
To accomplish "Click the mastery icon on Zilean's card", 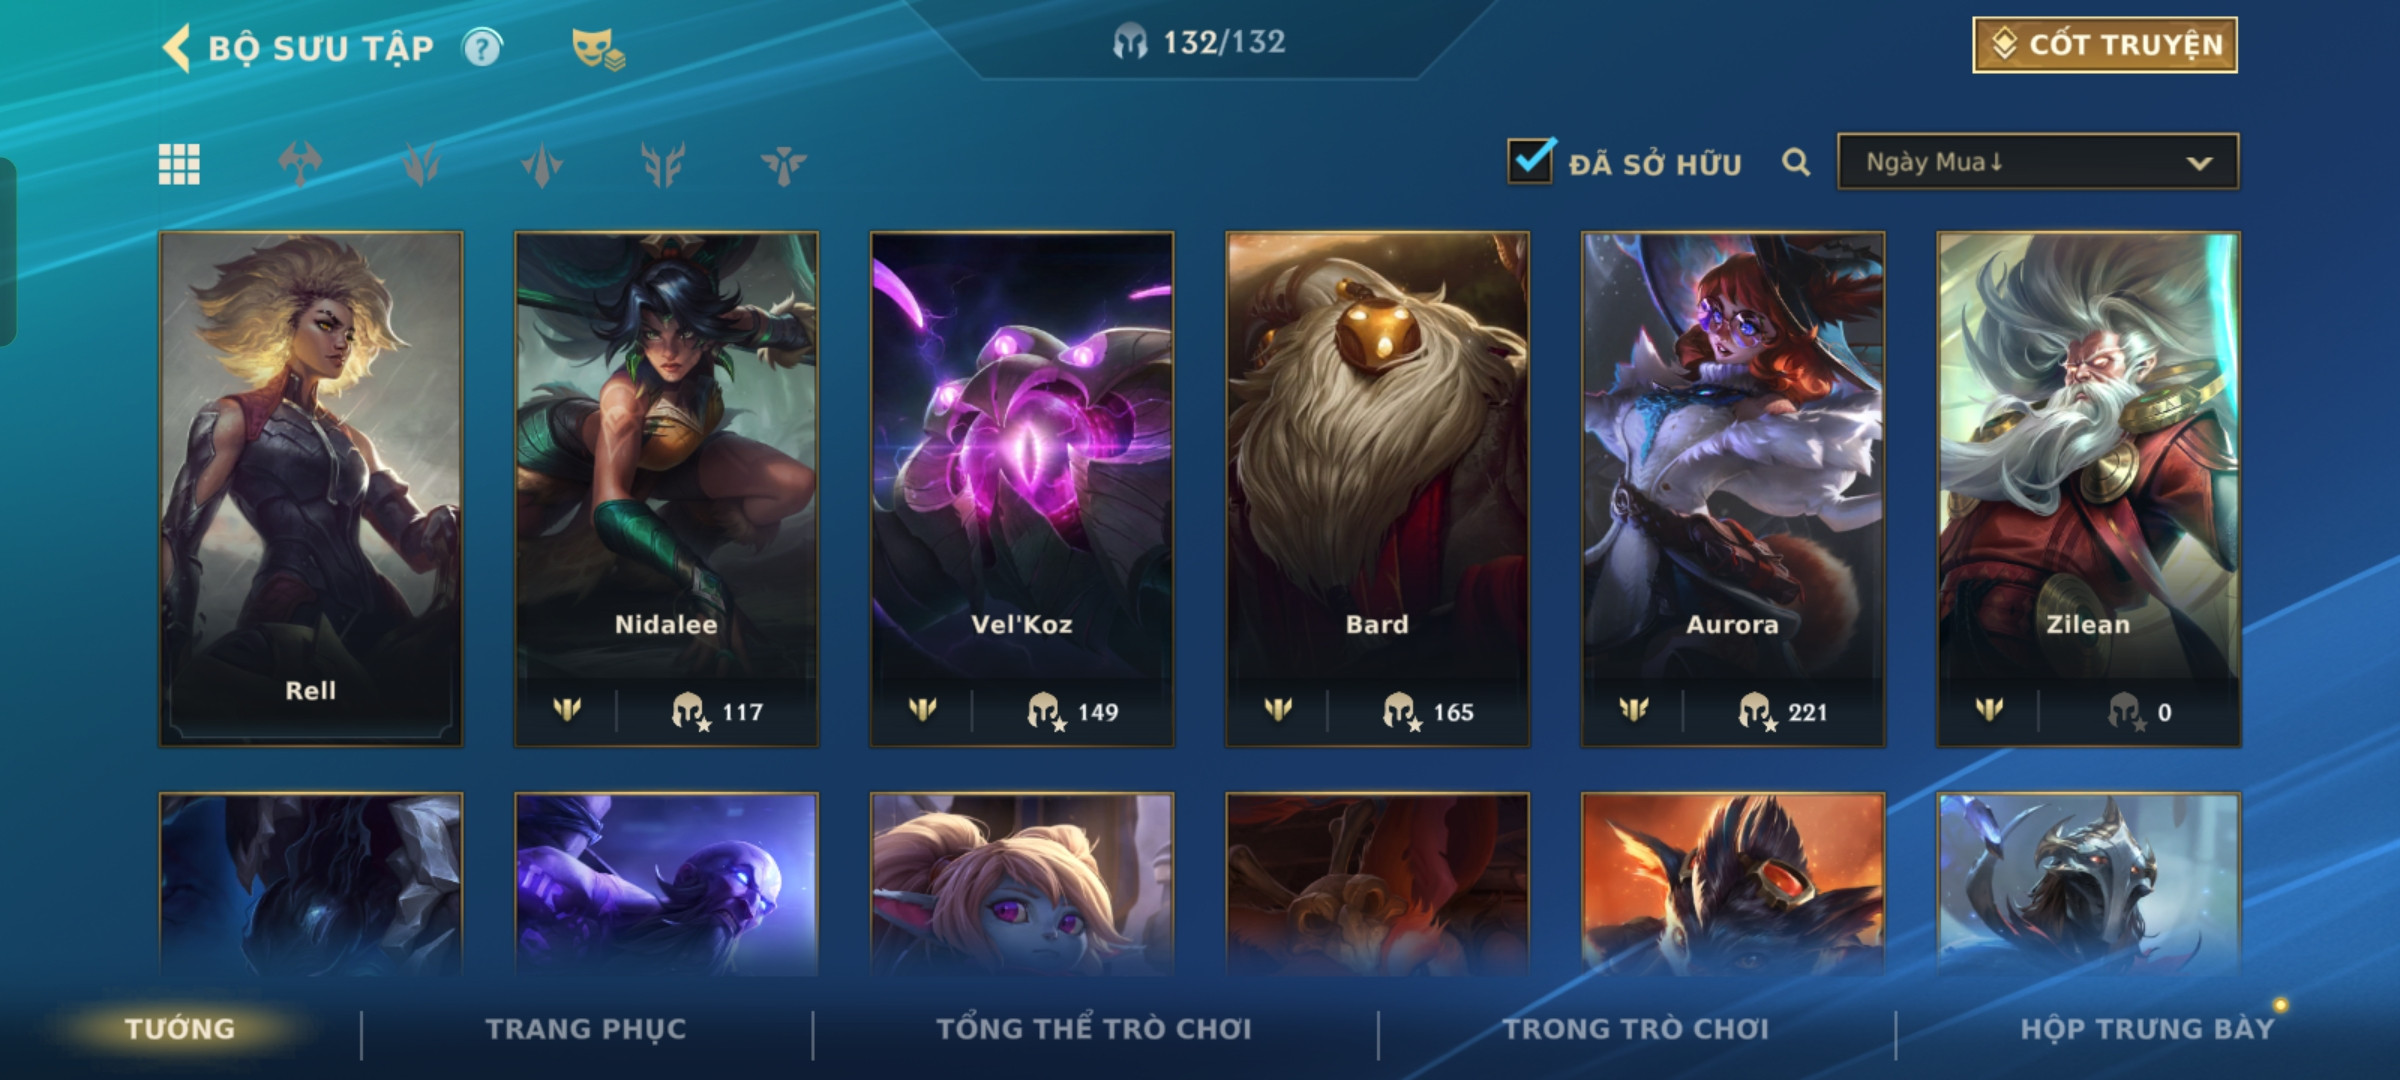I will (x=1989, y=710).
